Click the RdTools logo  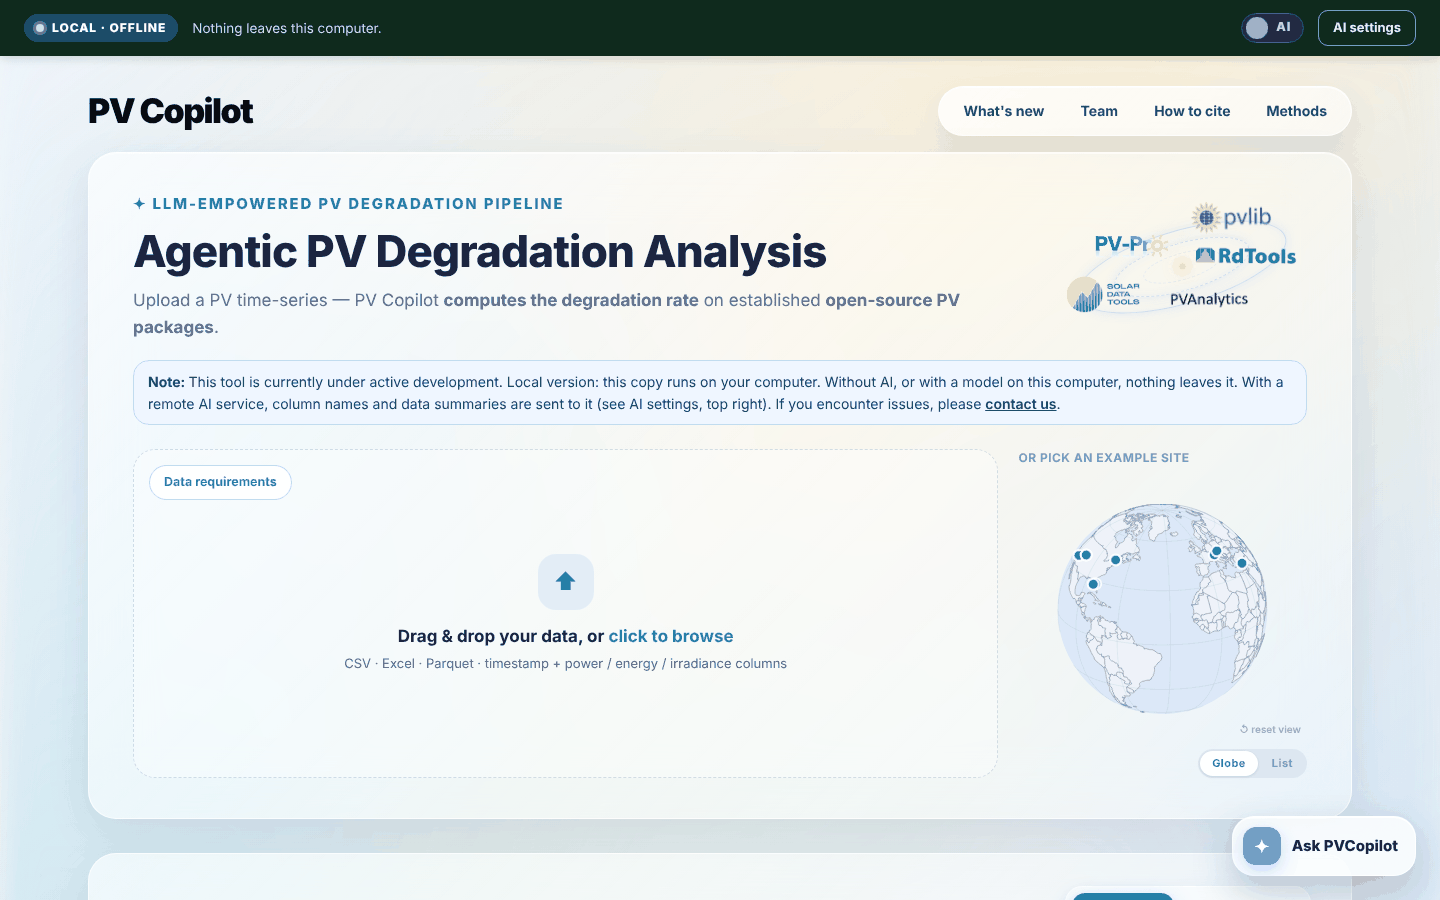pyautogui.click(x=1246, y=256)
